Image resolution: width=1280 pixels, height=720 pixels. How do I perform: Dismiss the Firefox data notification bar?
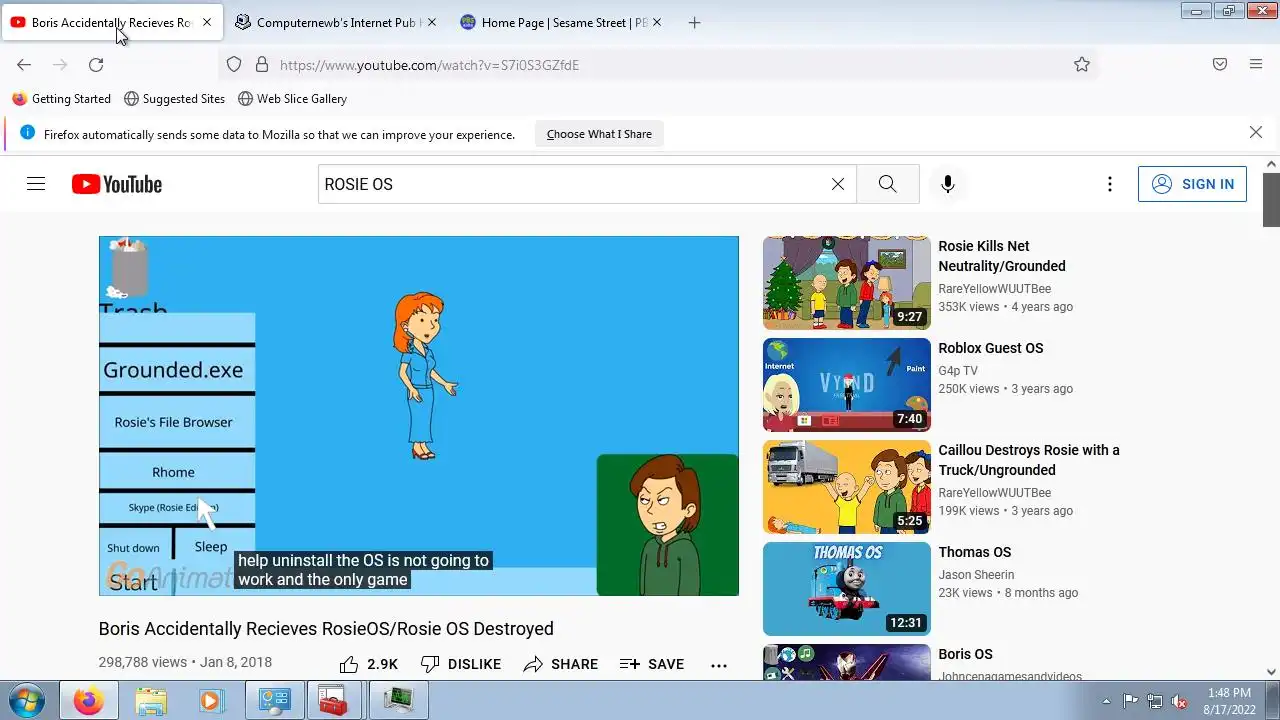click(x=1256, y=133)
